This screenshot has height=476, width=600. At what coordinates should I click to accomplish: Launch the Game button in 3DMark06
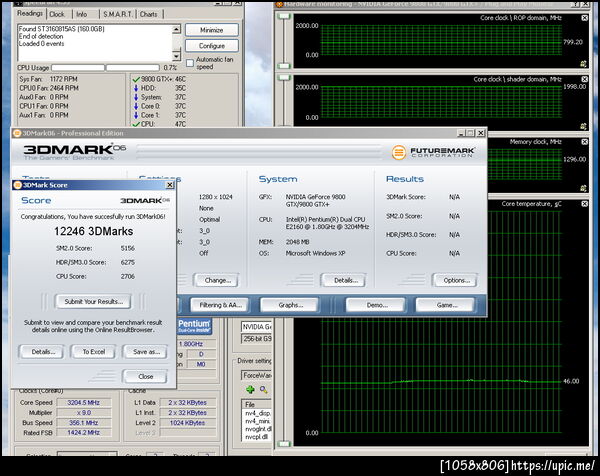447,305
